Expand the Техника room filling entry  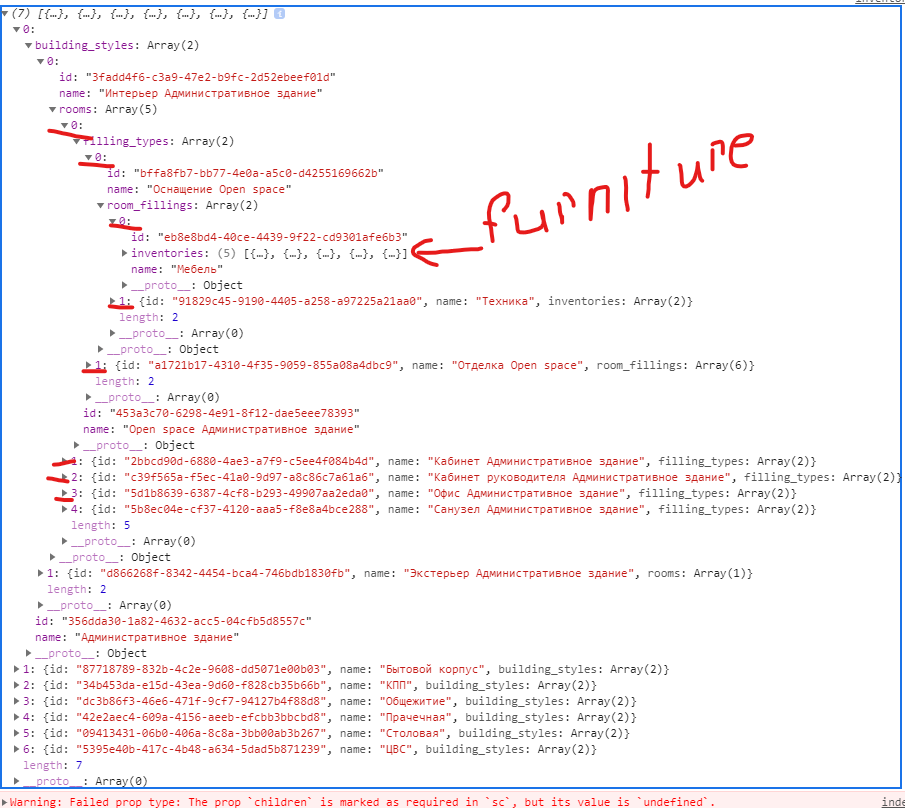(111, 301)
